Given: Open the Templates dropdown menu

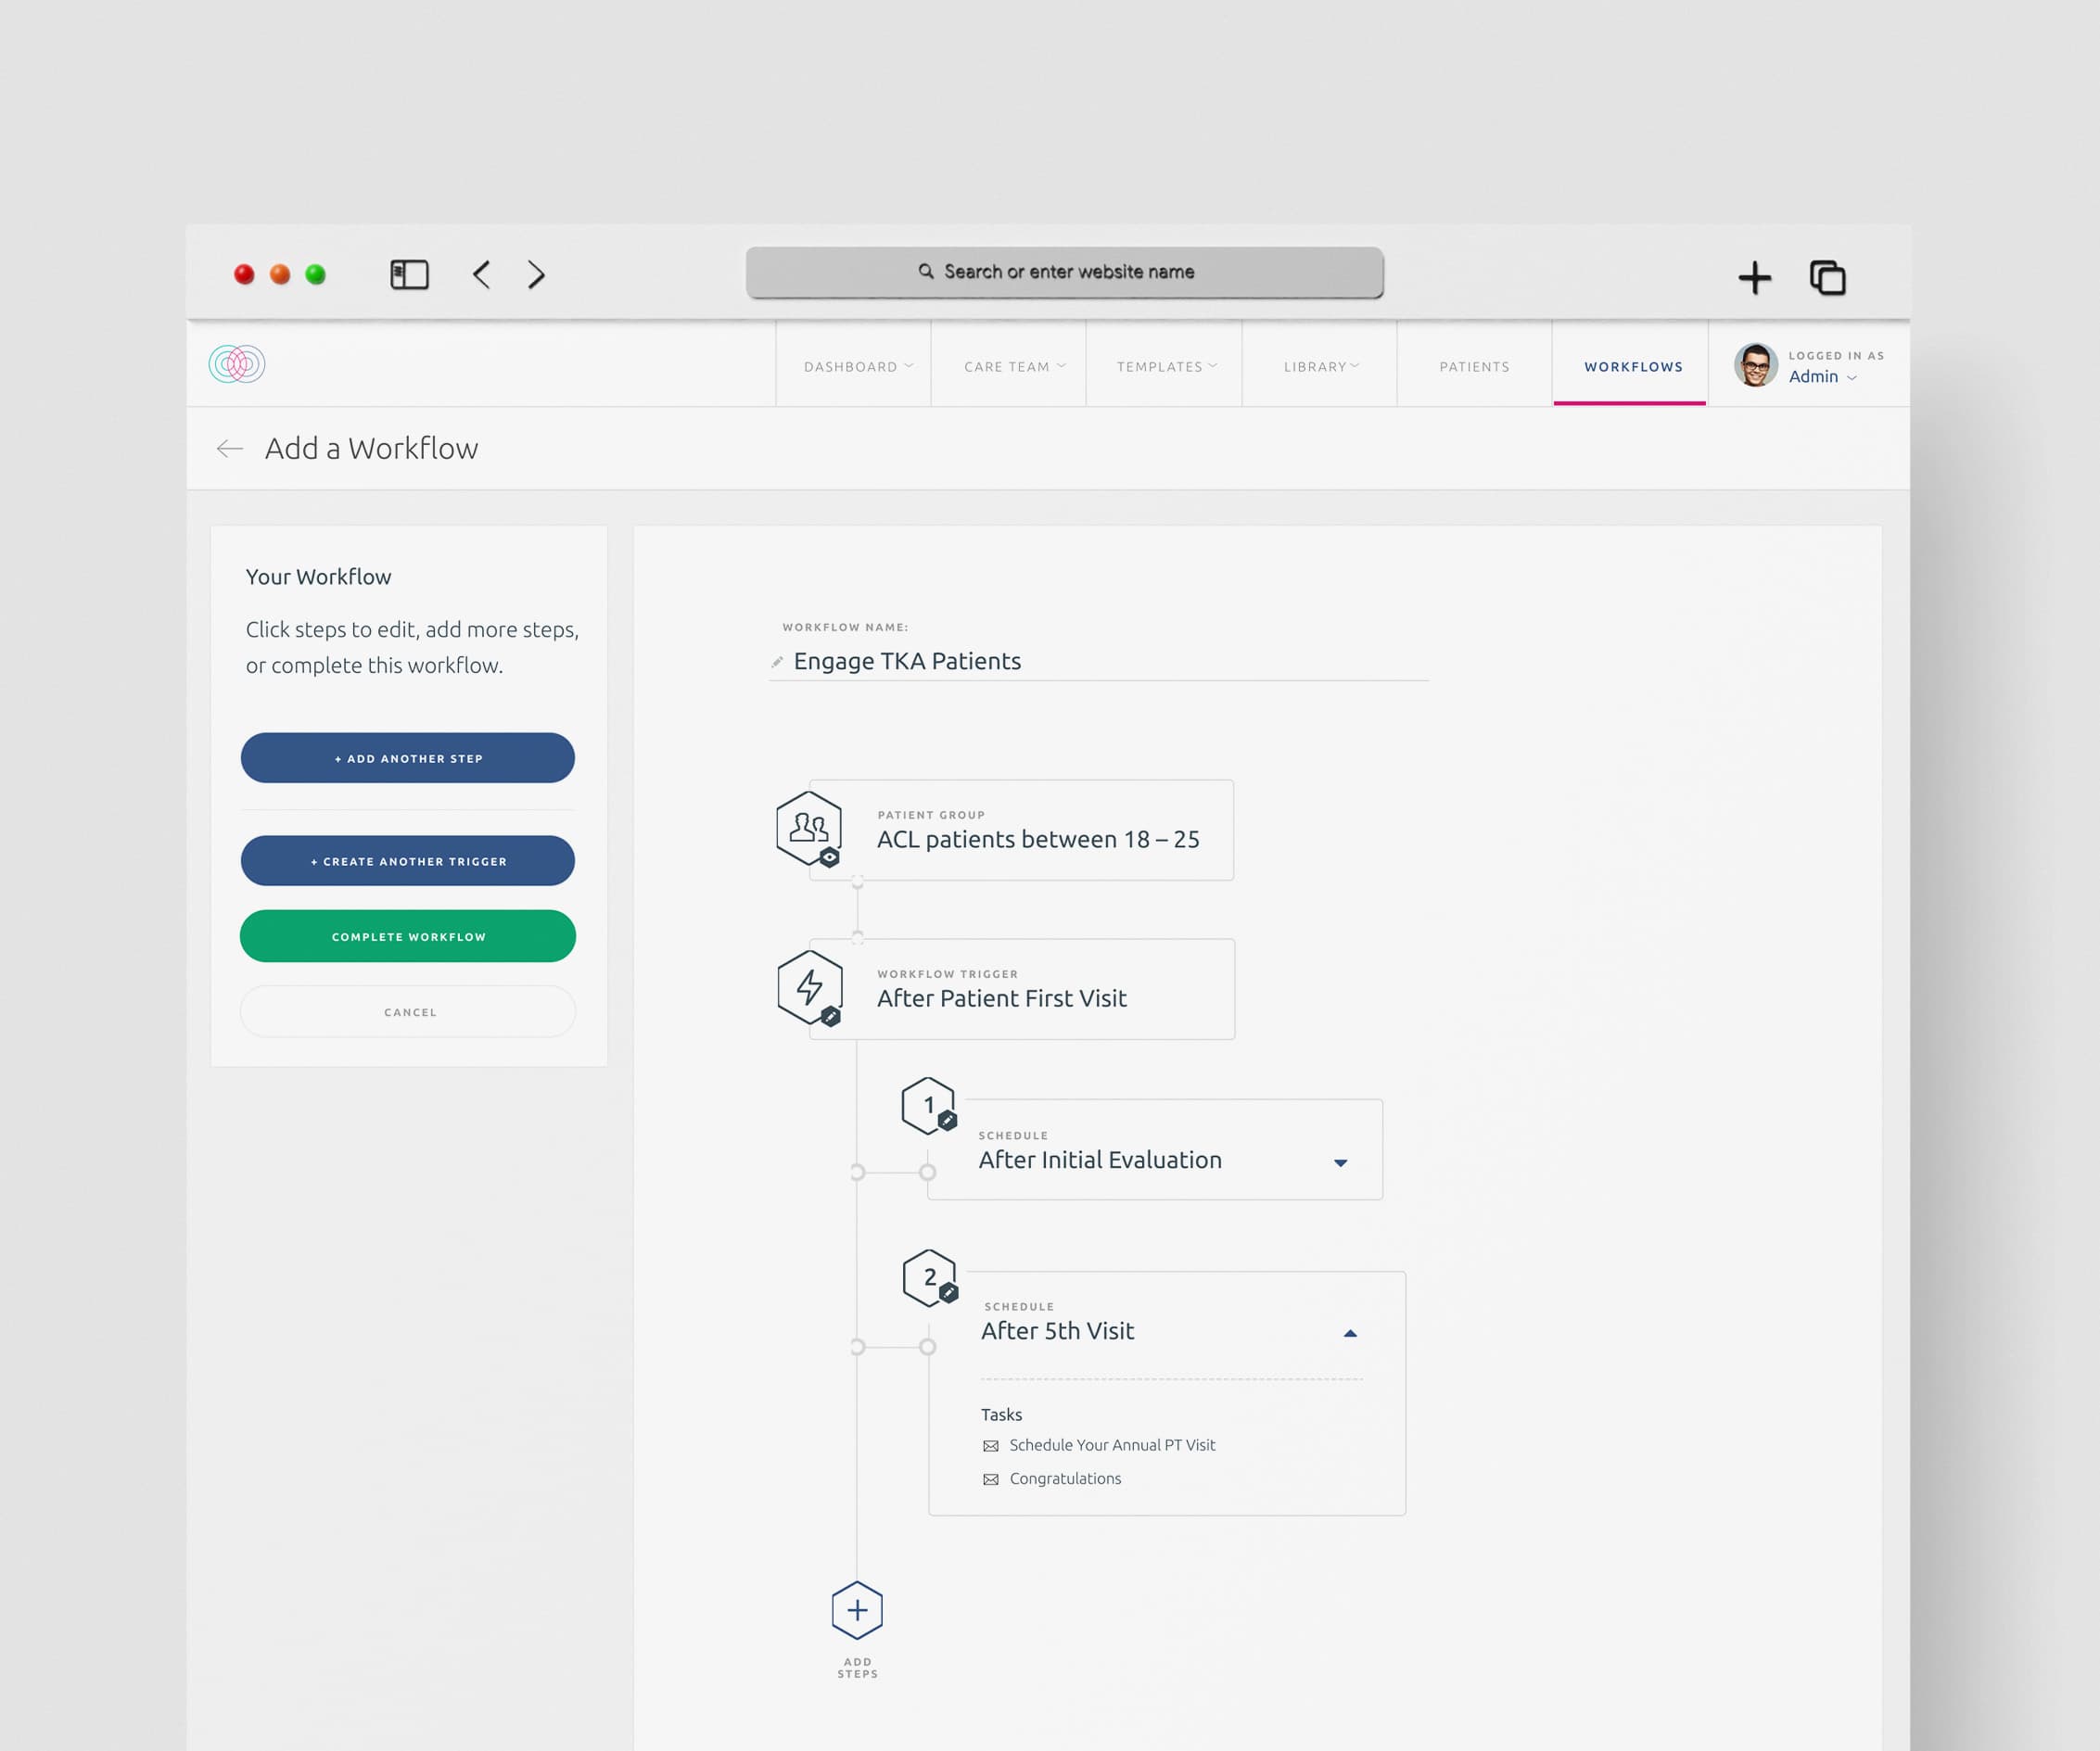Looking at the screenshot, I should pos(1166,367).
